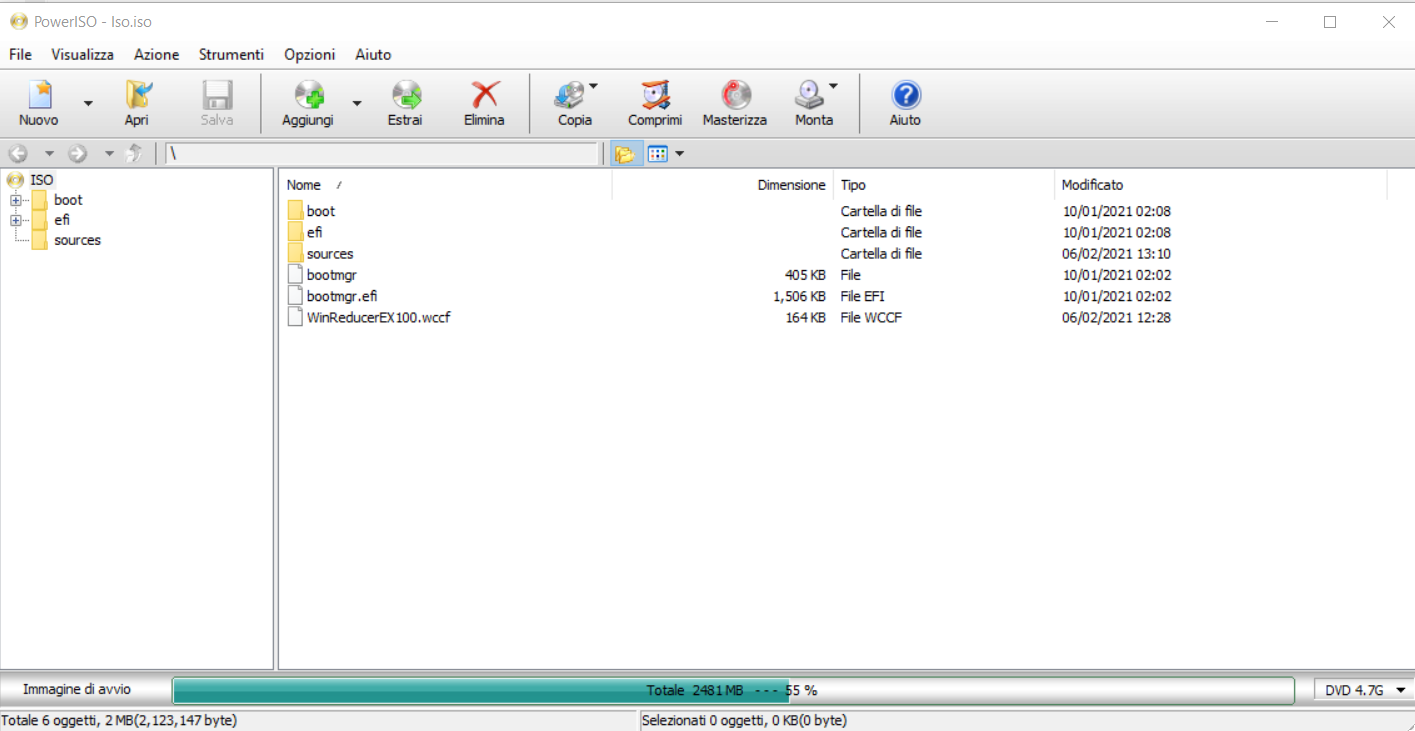Click the File EFI type cell
The width and height of the screenshot is (1415, 731).
[x=862, y=296]
